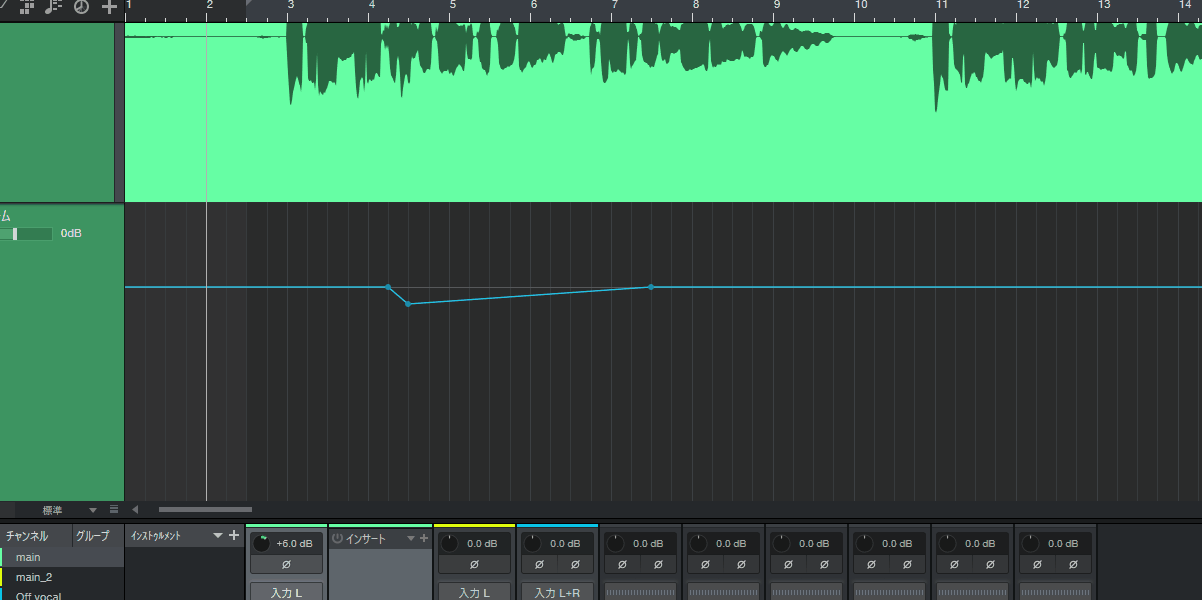Click the plus icon to add a new track
The image size is (1202, 600).
tap(107, 9)
